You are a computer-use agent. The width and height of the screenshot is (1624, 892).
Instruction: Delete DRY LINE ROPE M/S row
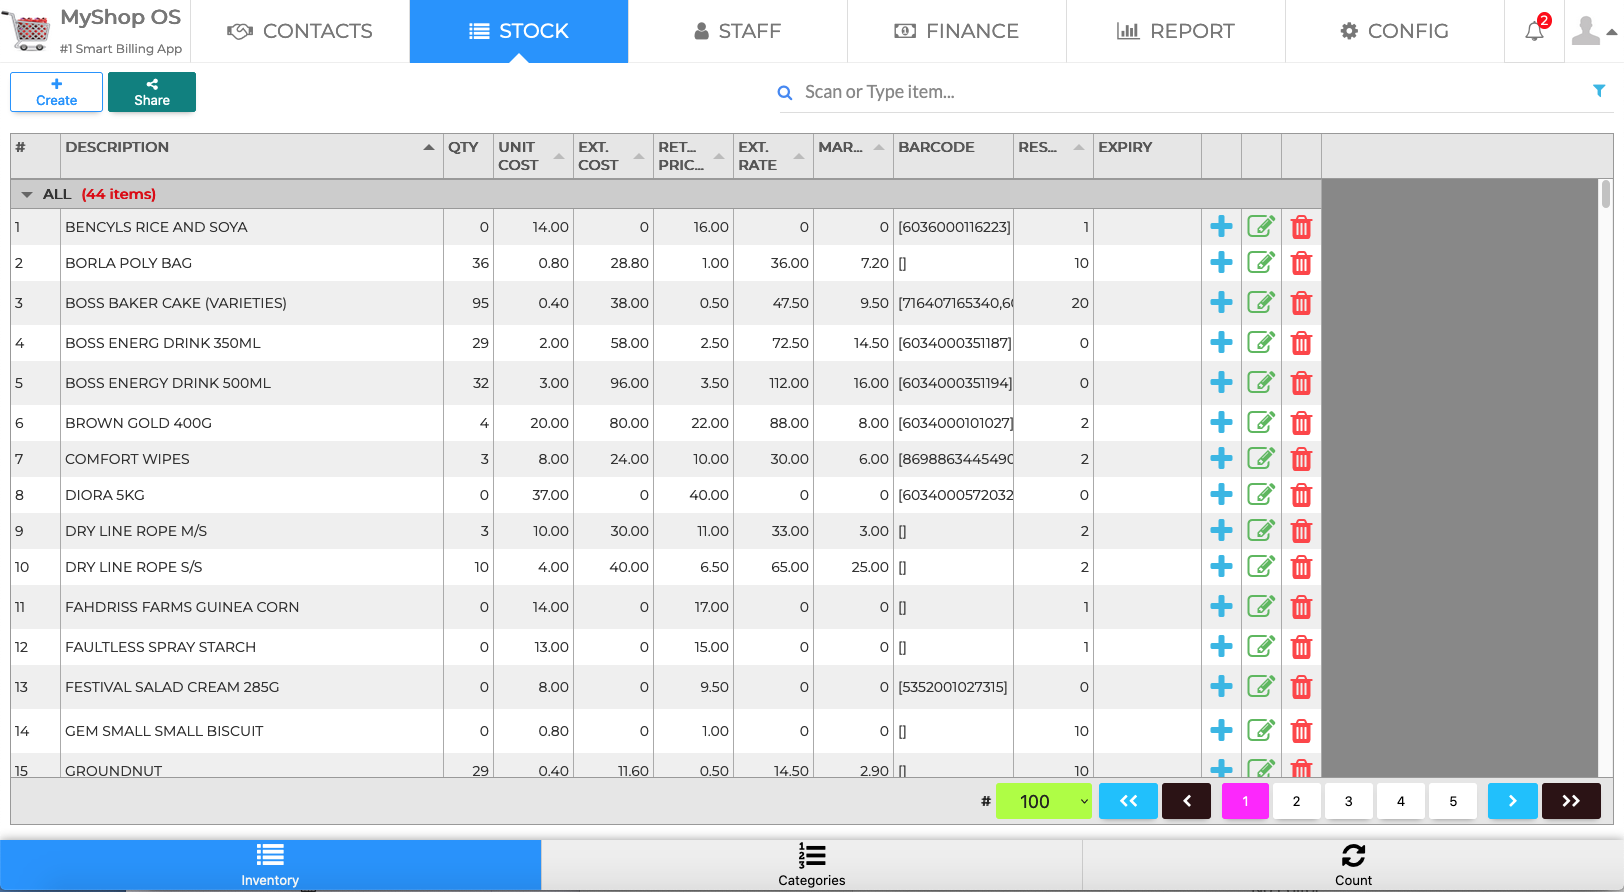[1301, 531]
